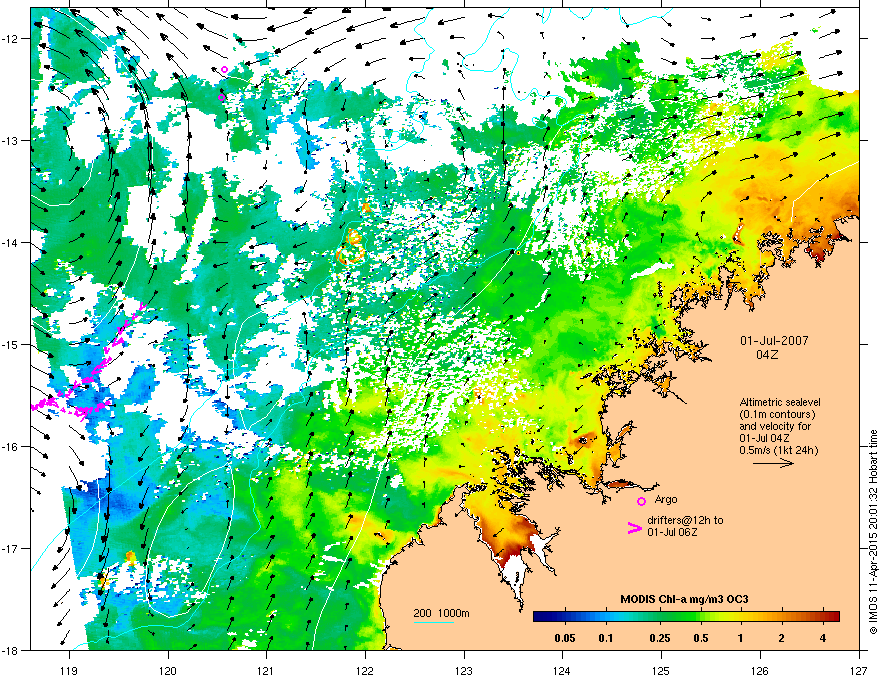Image resolution: width=880 pixels, height=680 pixels.
Task: Click the 0.5 colorbar tick label
Action: (x=700, y=638)
